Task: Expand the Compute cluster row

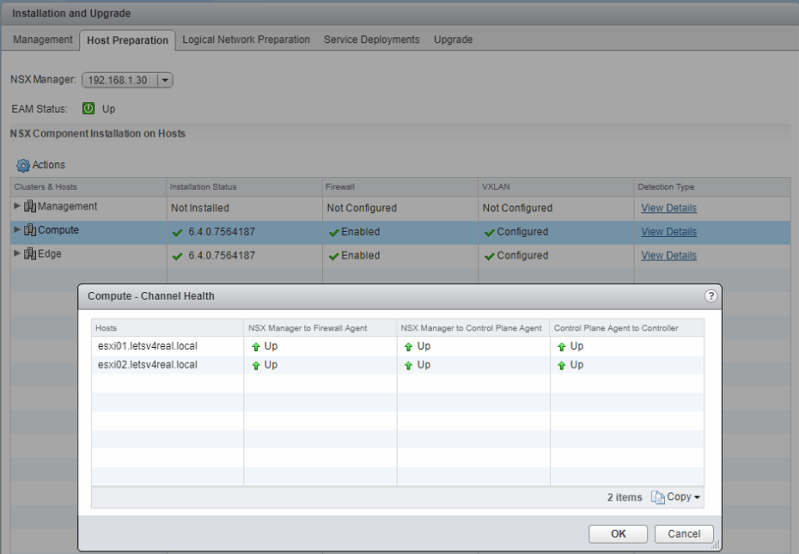Action: (16, 231)
